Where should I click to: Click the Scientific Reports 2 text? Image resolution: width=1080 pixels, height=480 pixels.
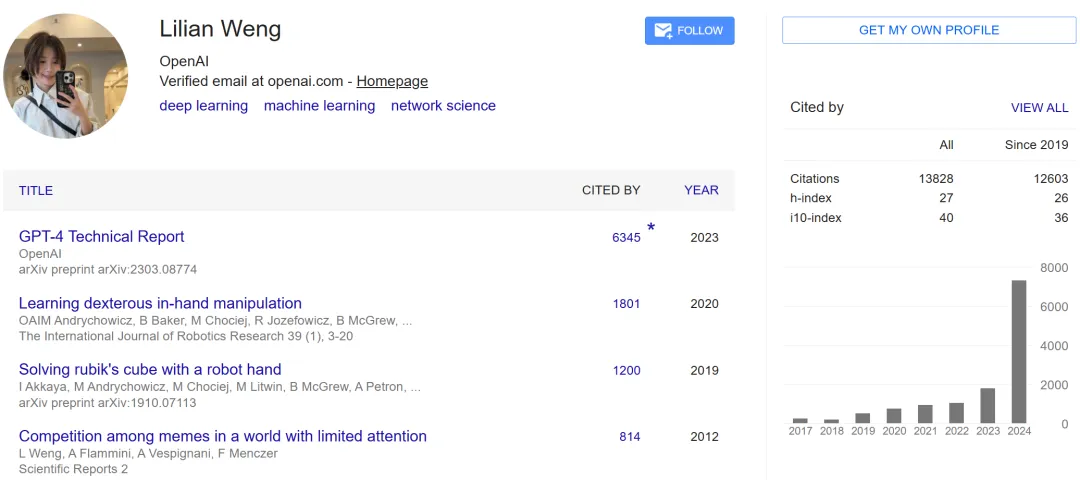click(x=73, y=469)
